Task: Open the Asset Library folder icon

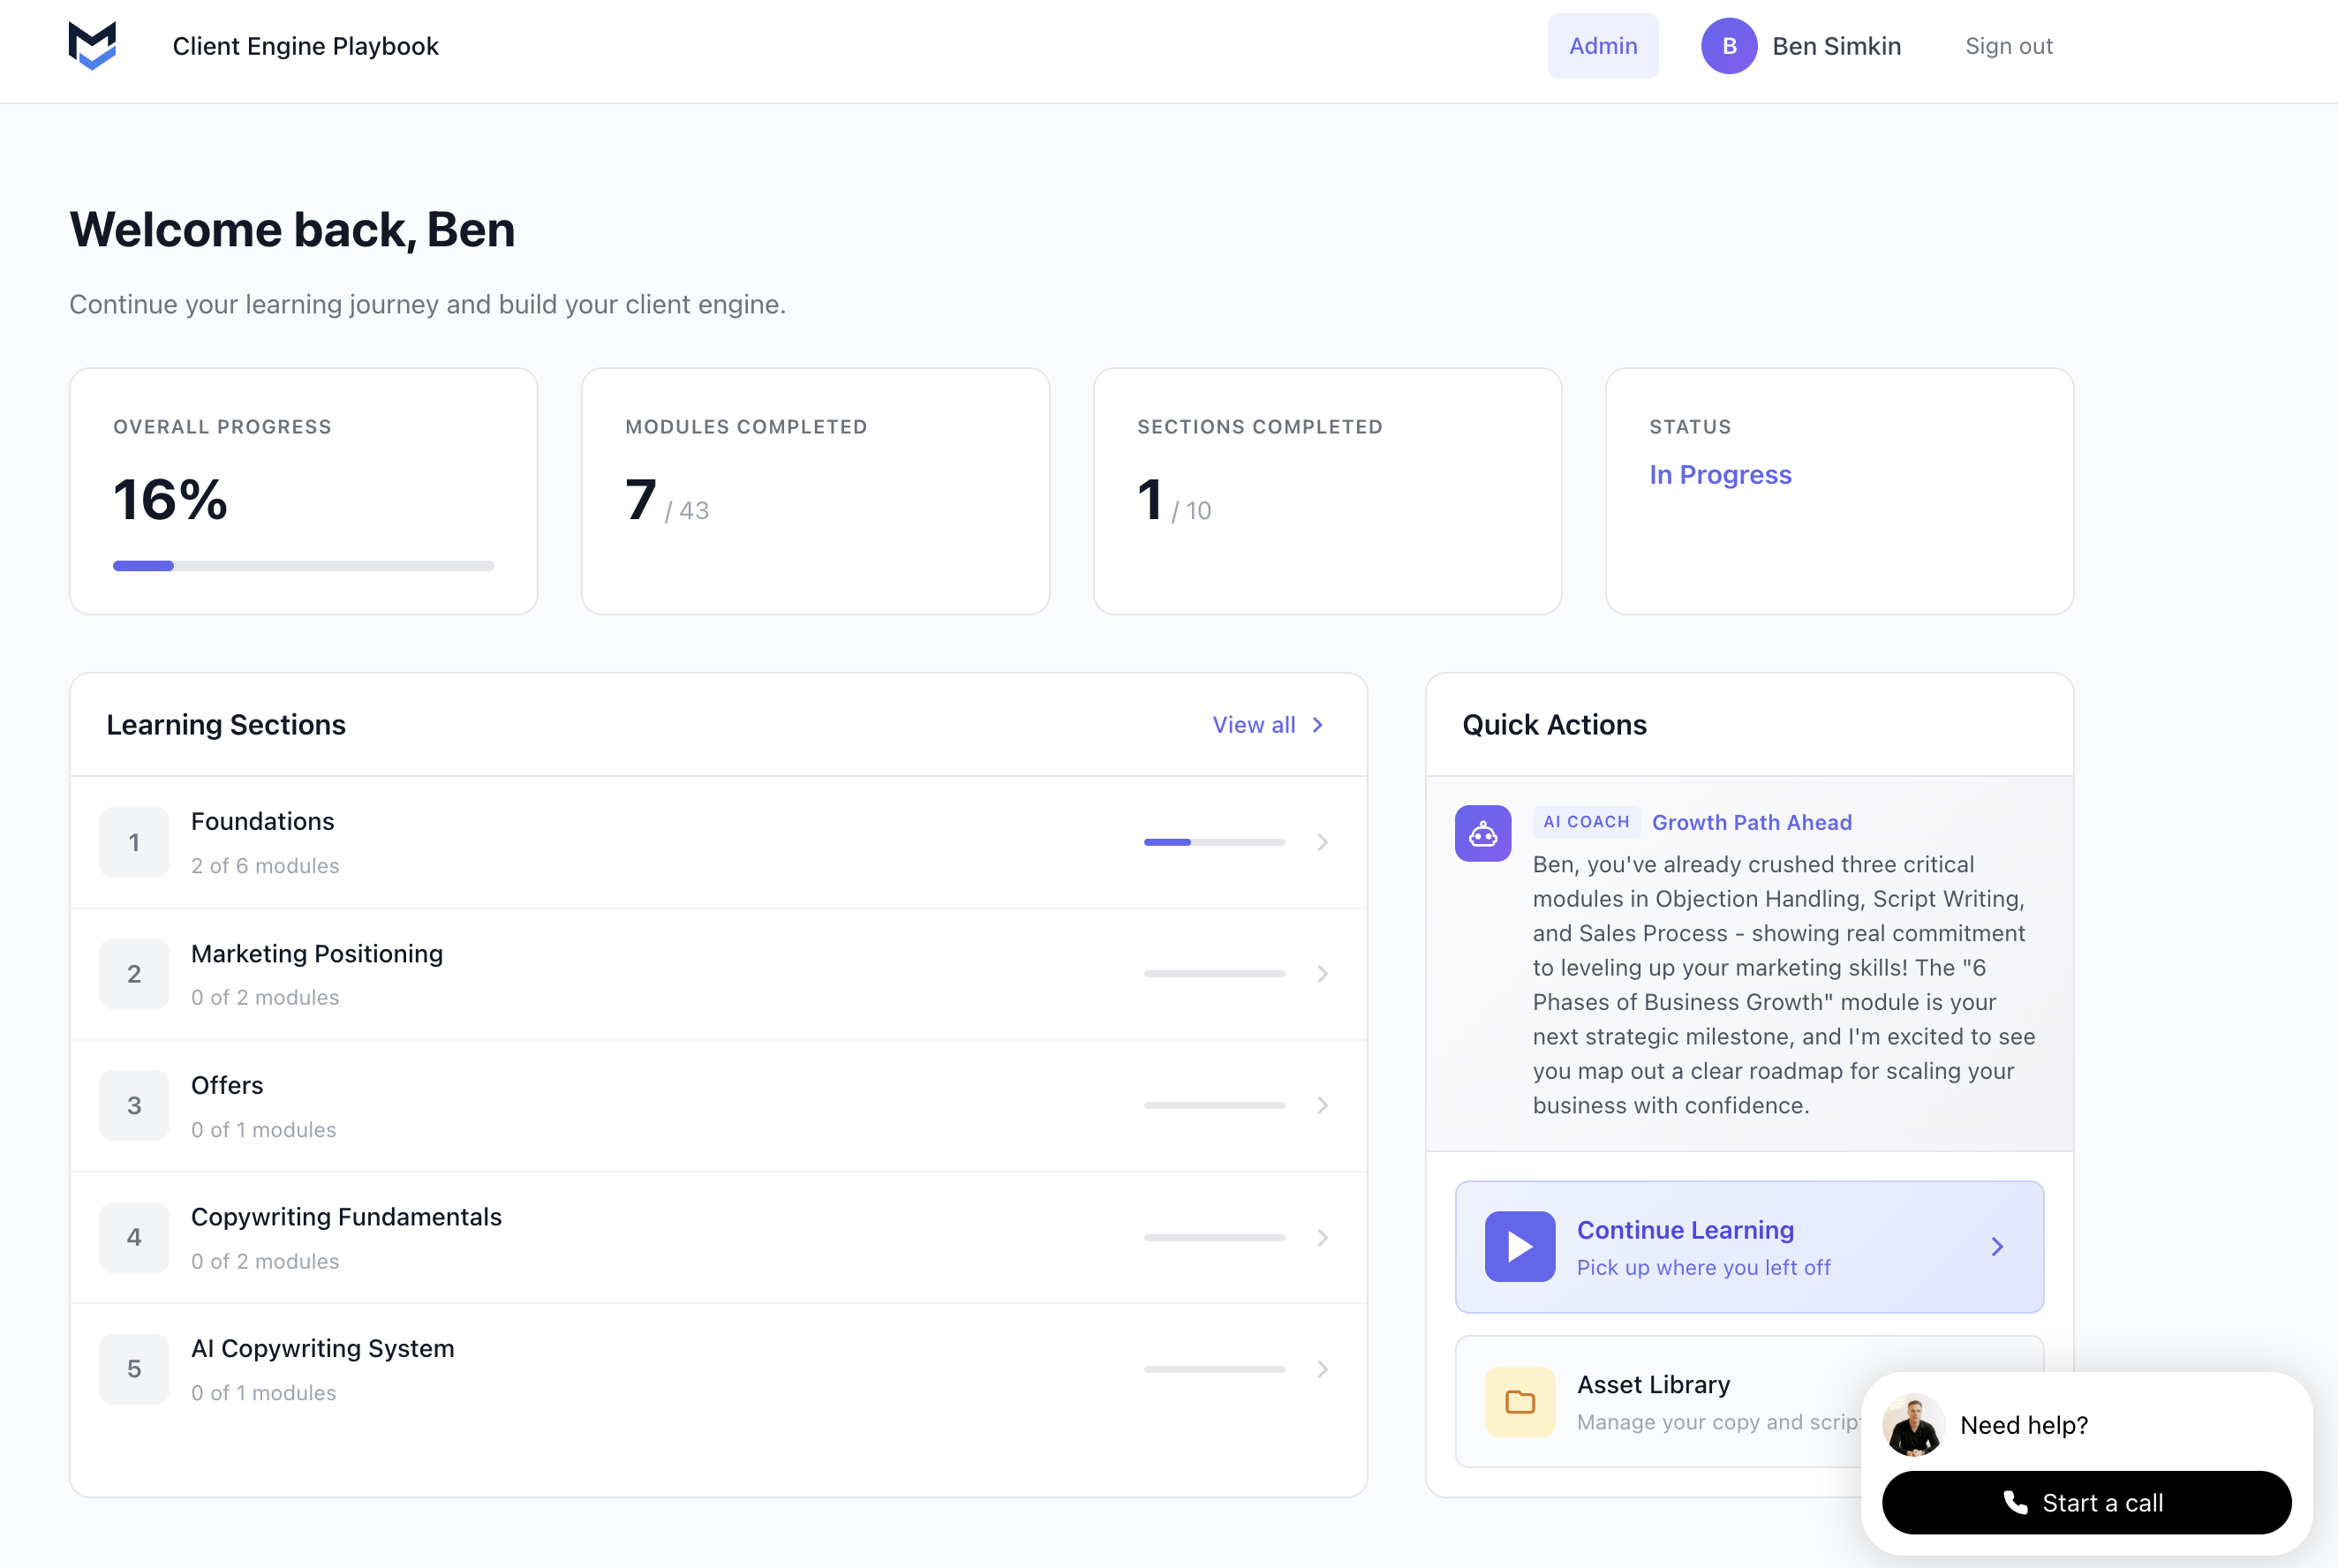Action: coord(1519,1401)
